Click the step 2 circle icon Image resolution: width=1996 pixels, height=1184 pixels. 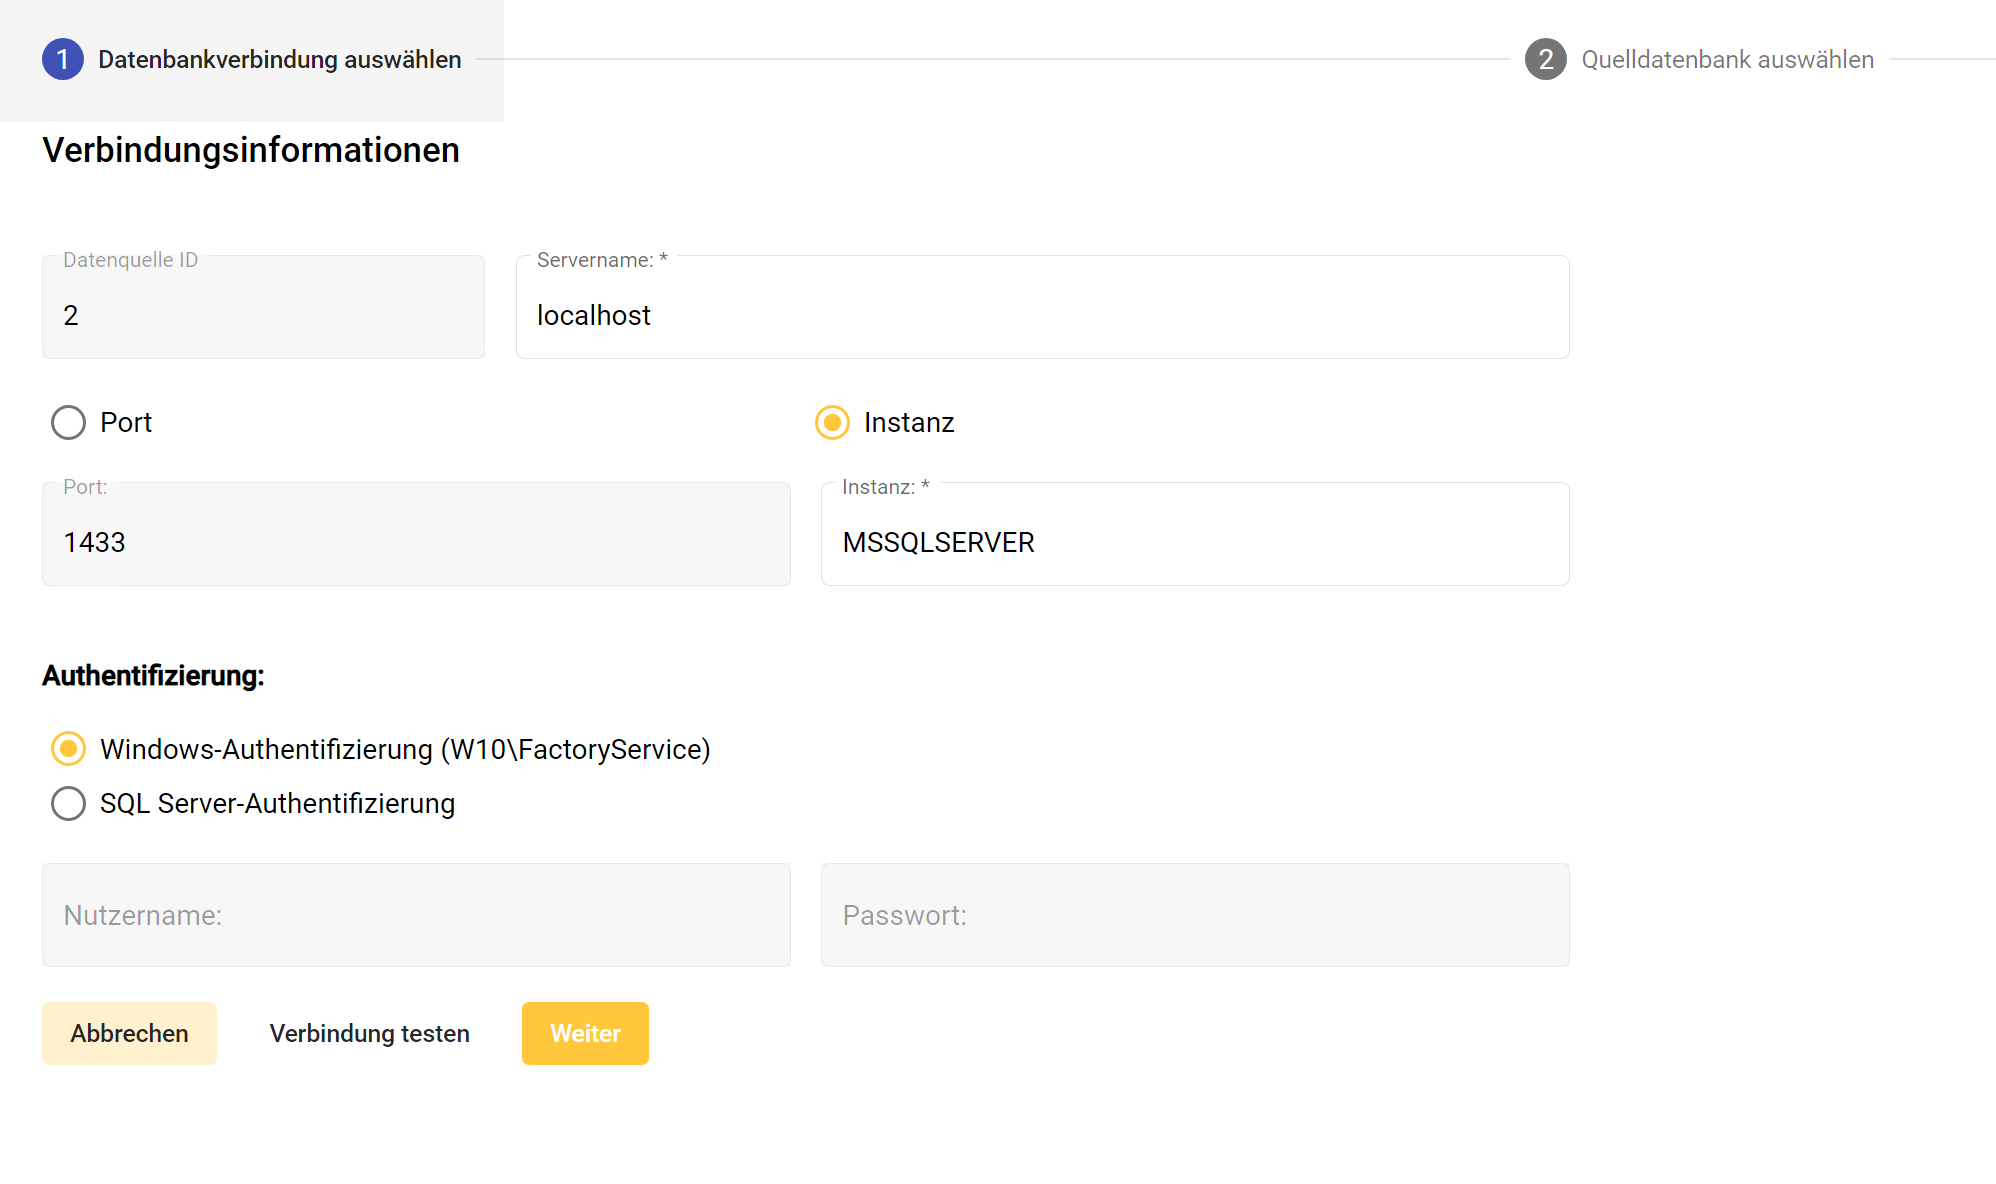point(1545,60)
